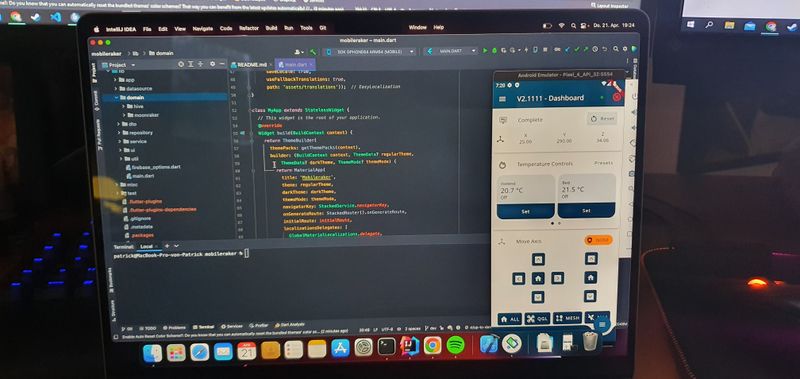
Task: Open temperature Presets link
Action: [x=604, y=163]
